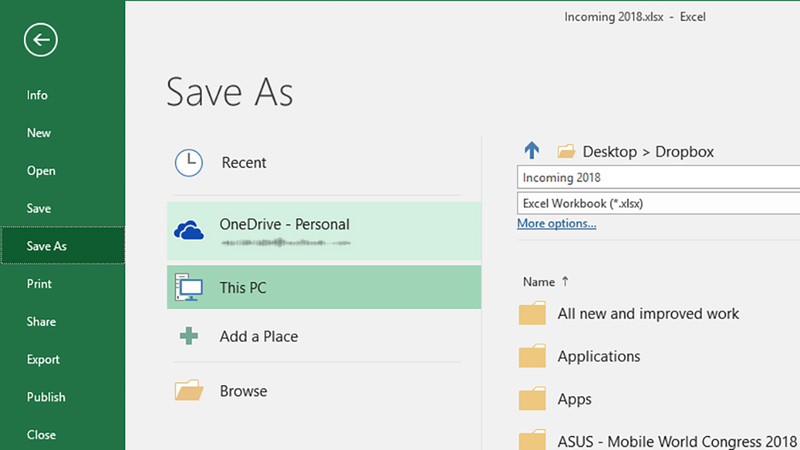Image resolution: width=800 pixels, height=450 pixels.
Task: Click the Name column header
Action: click(x=539, y=282)
